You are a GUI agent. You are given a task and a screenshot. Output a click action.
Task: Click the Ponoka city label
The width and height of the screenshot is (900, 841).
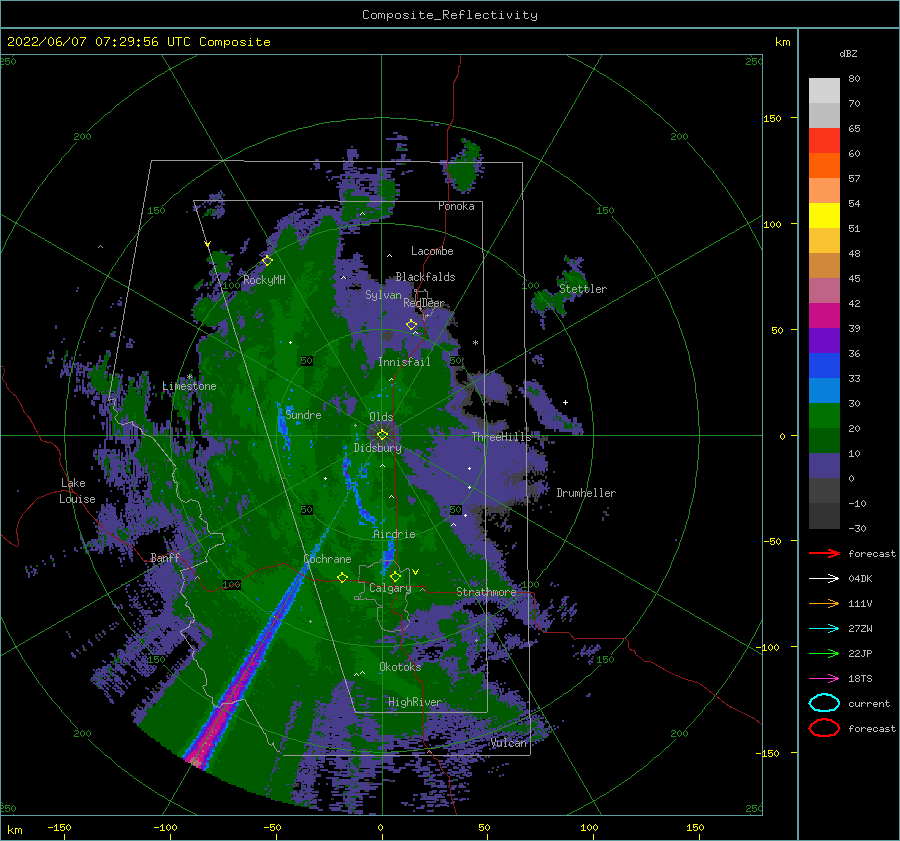pos(456,206)
